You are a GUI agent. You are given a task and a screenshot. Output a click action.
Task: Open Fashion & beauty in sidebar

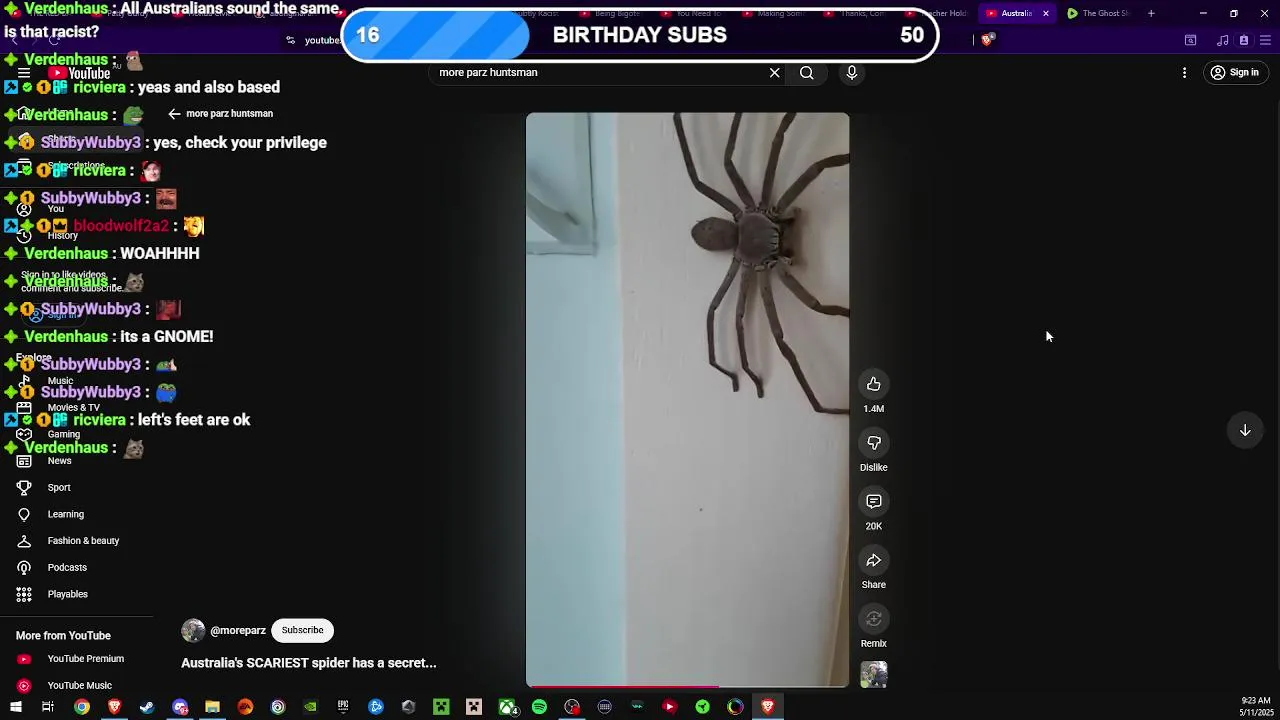point(83,541)
